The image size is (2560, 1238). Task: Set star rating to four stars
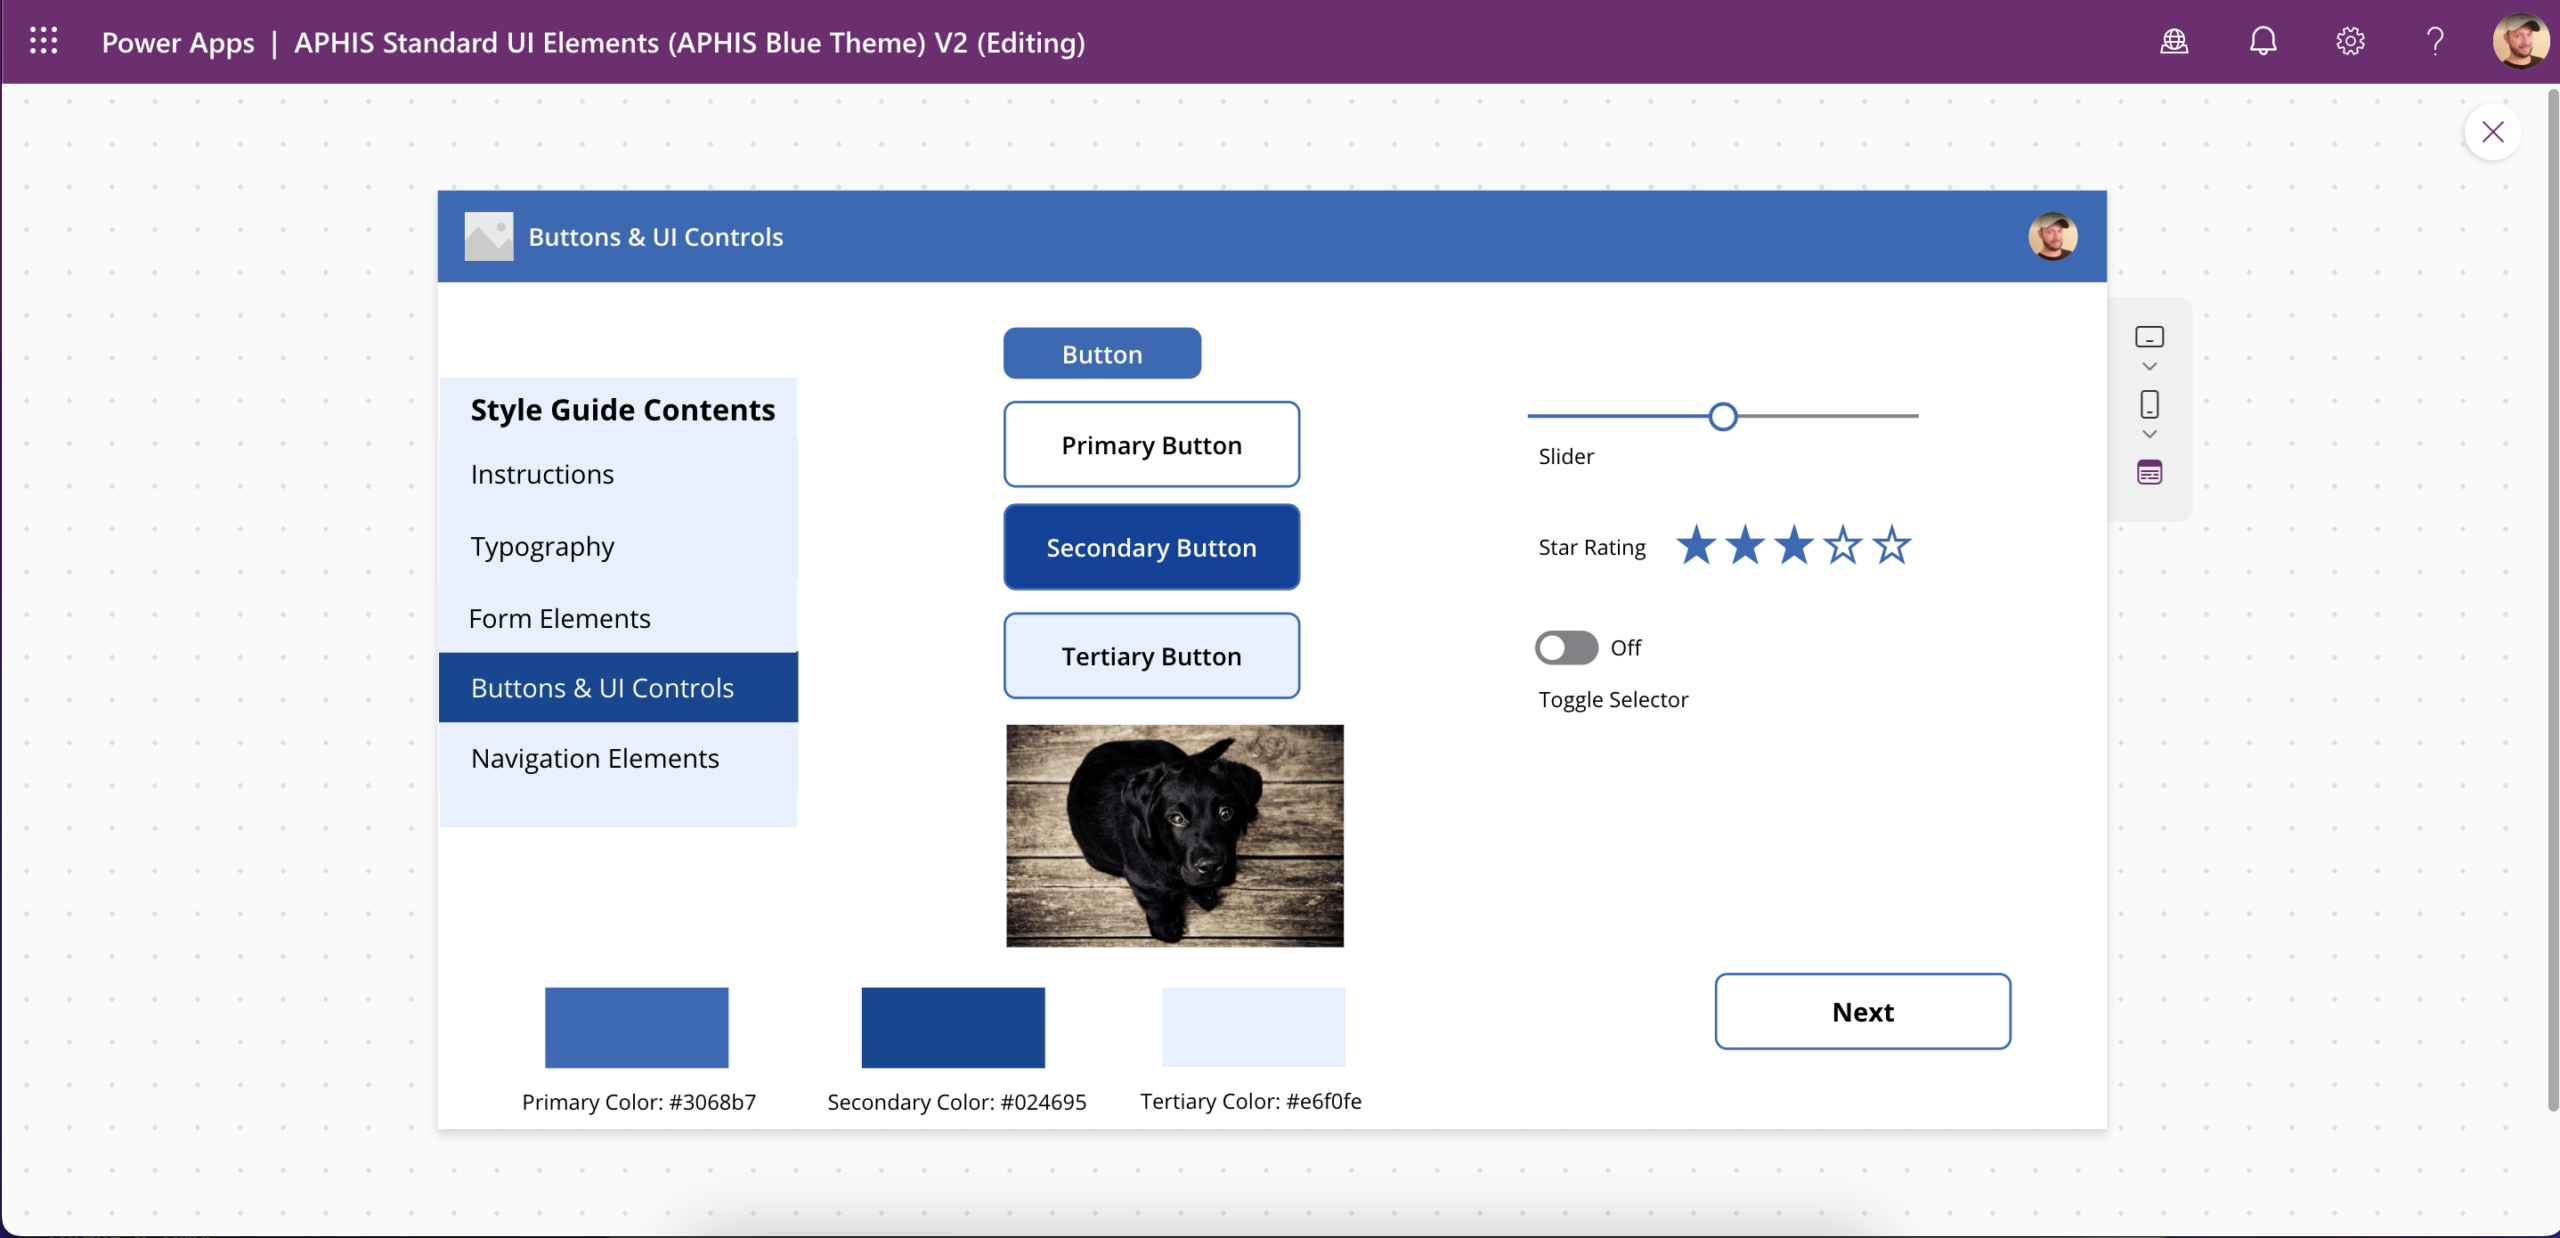[1843, 546]
